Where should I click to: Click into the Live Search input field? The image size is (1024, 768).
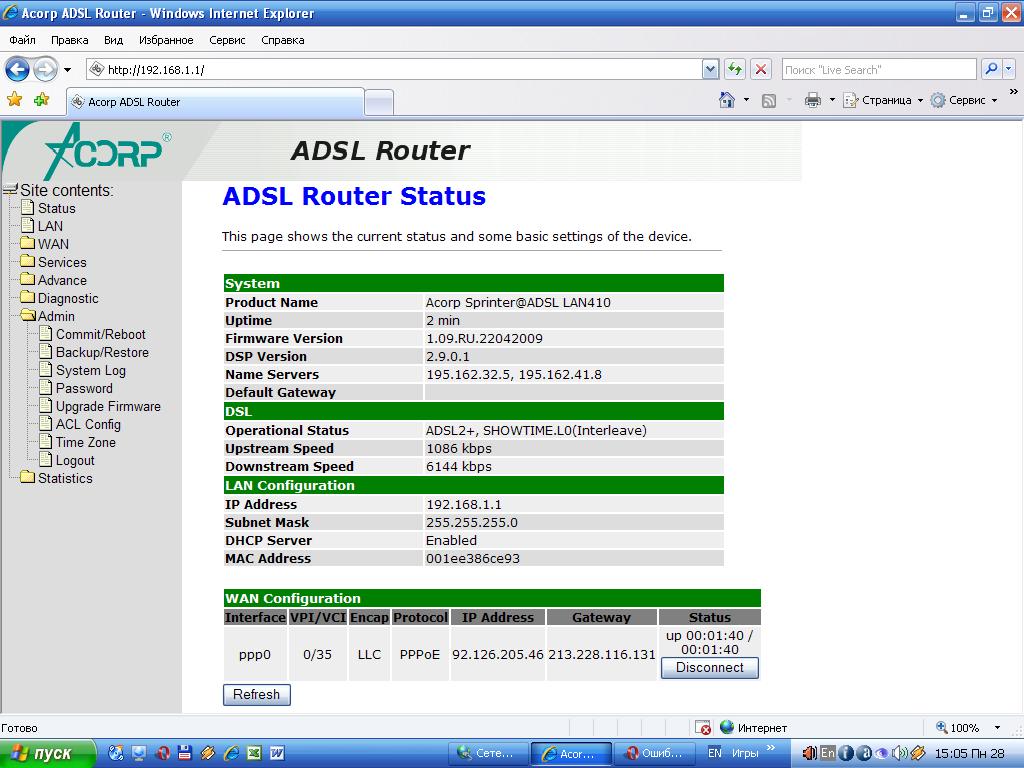coord(878,69)
